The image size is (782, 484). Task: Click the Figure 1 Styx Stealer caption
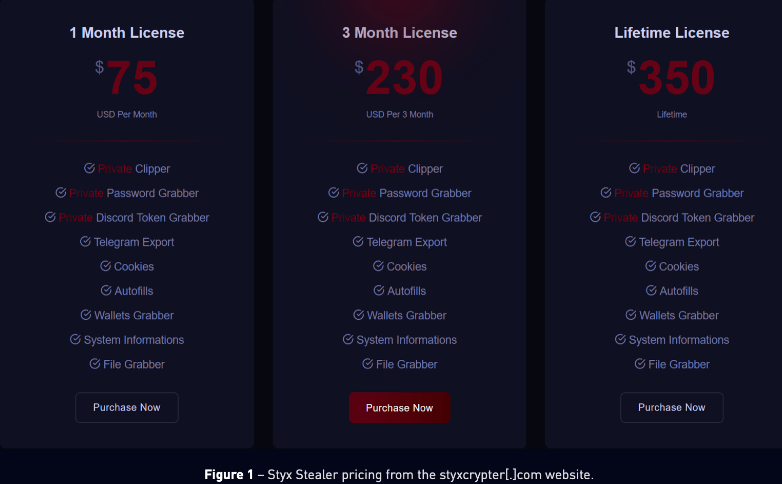[x=399, y=474]
